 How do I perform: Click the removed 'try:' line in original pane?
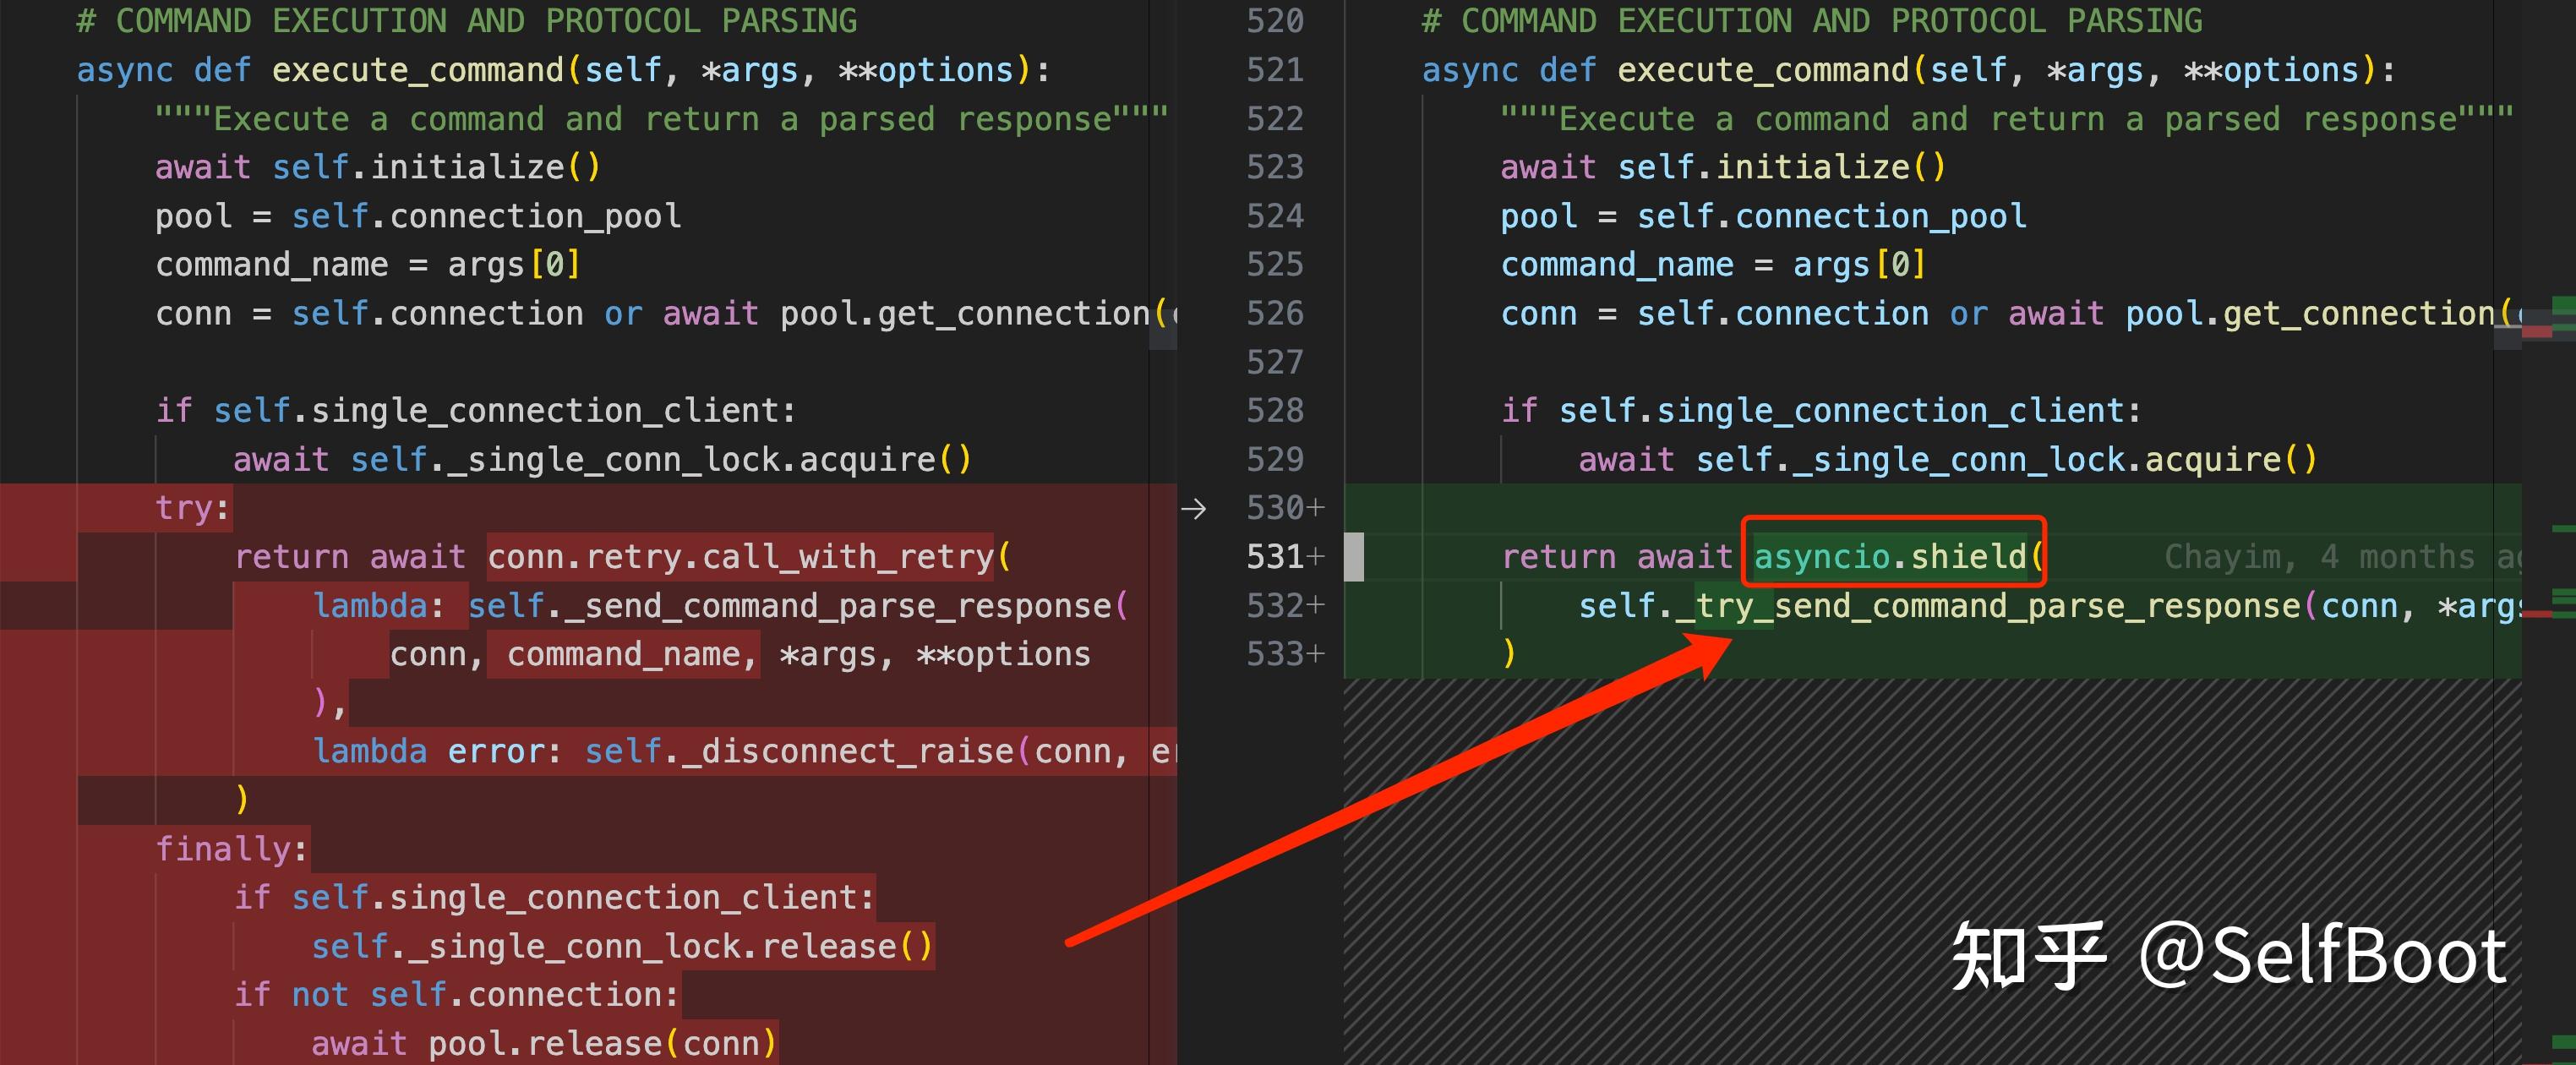(x=193, y=509)
